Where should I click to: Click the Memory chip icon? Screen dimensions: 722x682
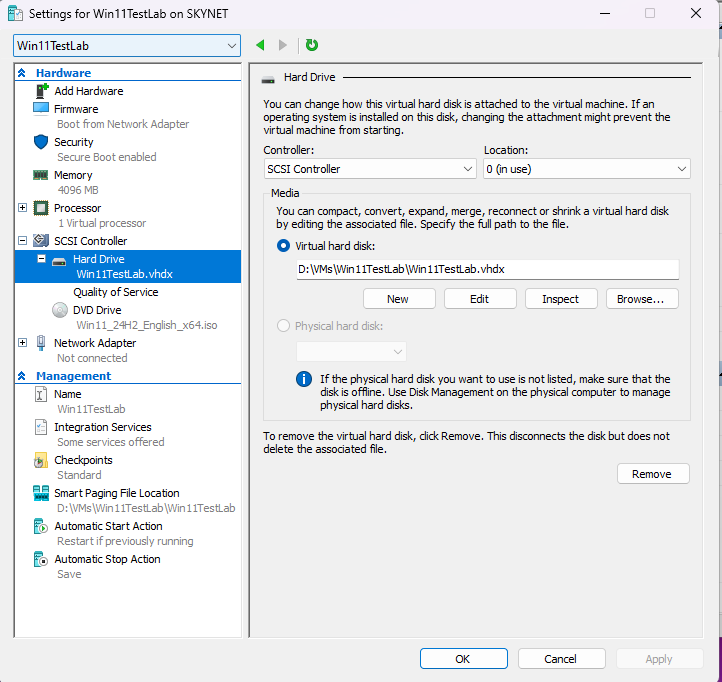(41, 175)
